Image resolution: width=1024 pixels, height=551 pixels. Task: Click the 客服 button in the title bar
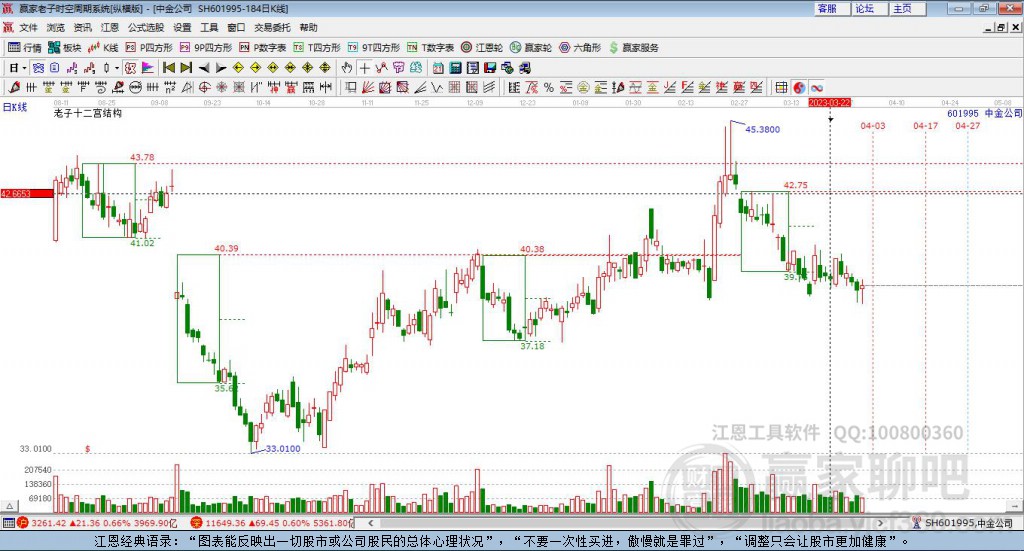point(832,8)
